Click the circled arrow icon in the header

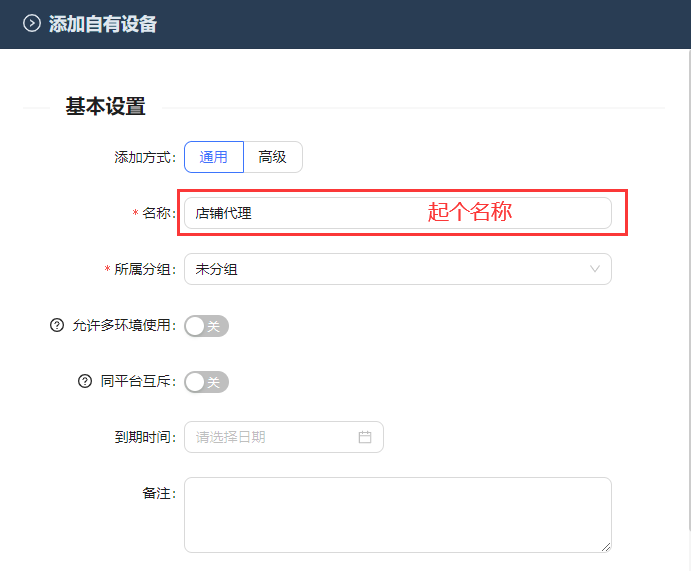pos(31,24)
